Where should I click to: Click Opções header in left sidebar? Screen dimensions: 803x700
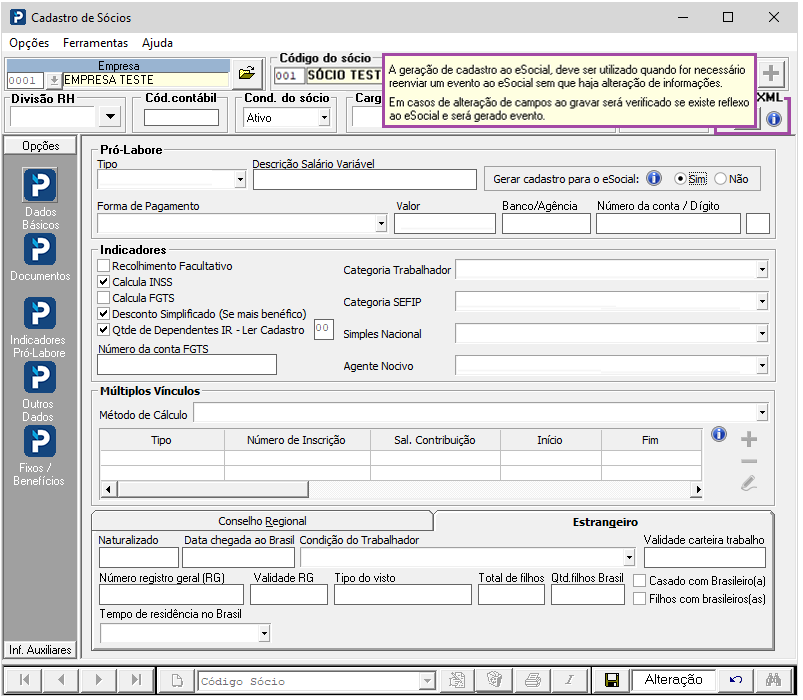click(x=40, y=145)
